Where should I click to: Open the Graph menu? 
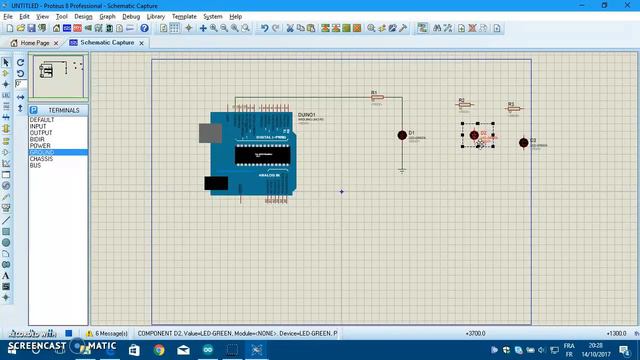[107, 17]
